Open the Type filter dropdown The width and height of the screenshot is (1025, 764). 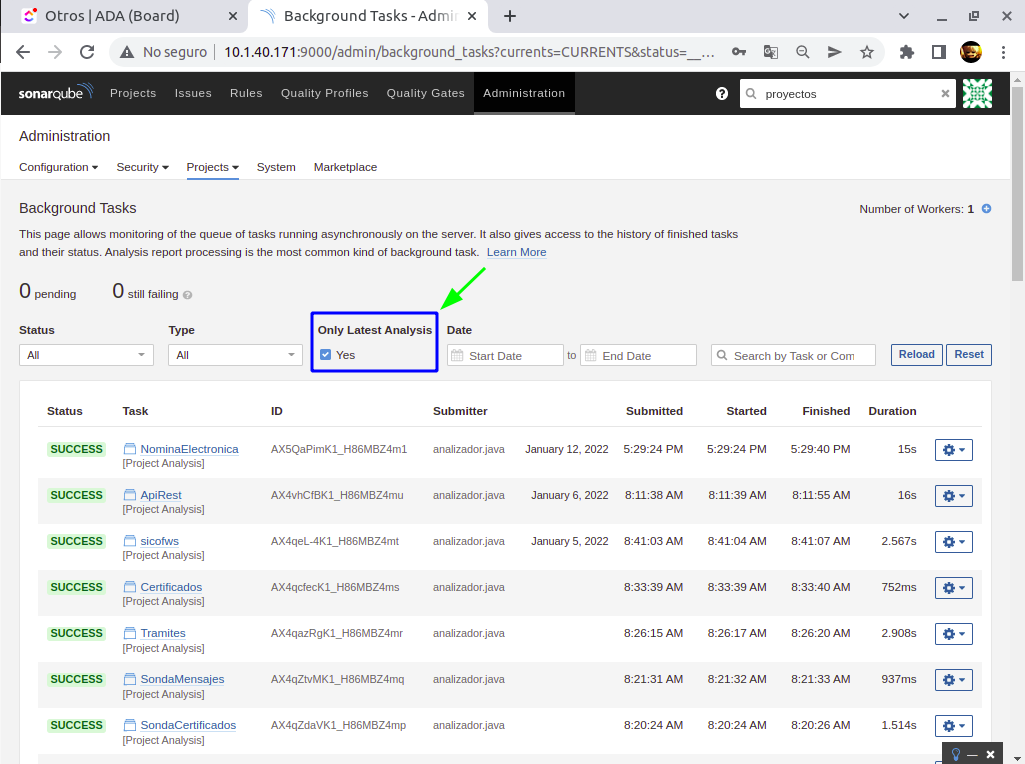[235, 355]
